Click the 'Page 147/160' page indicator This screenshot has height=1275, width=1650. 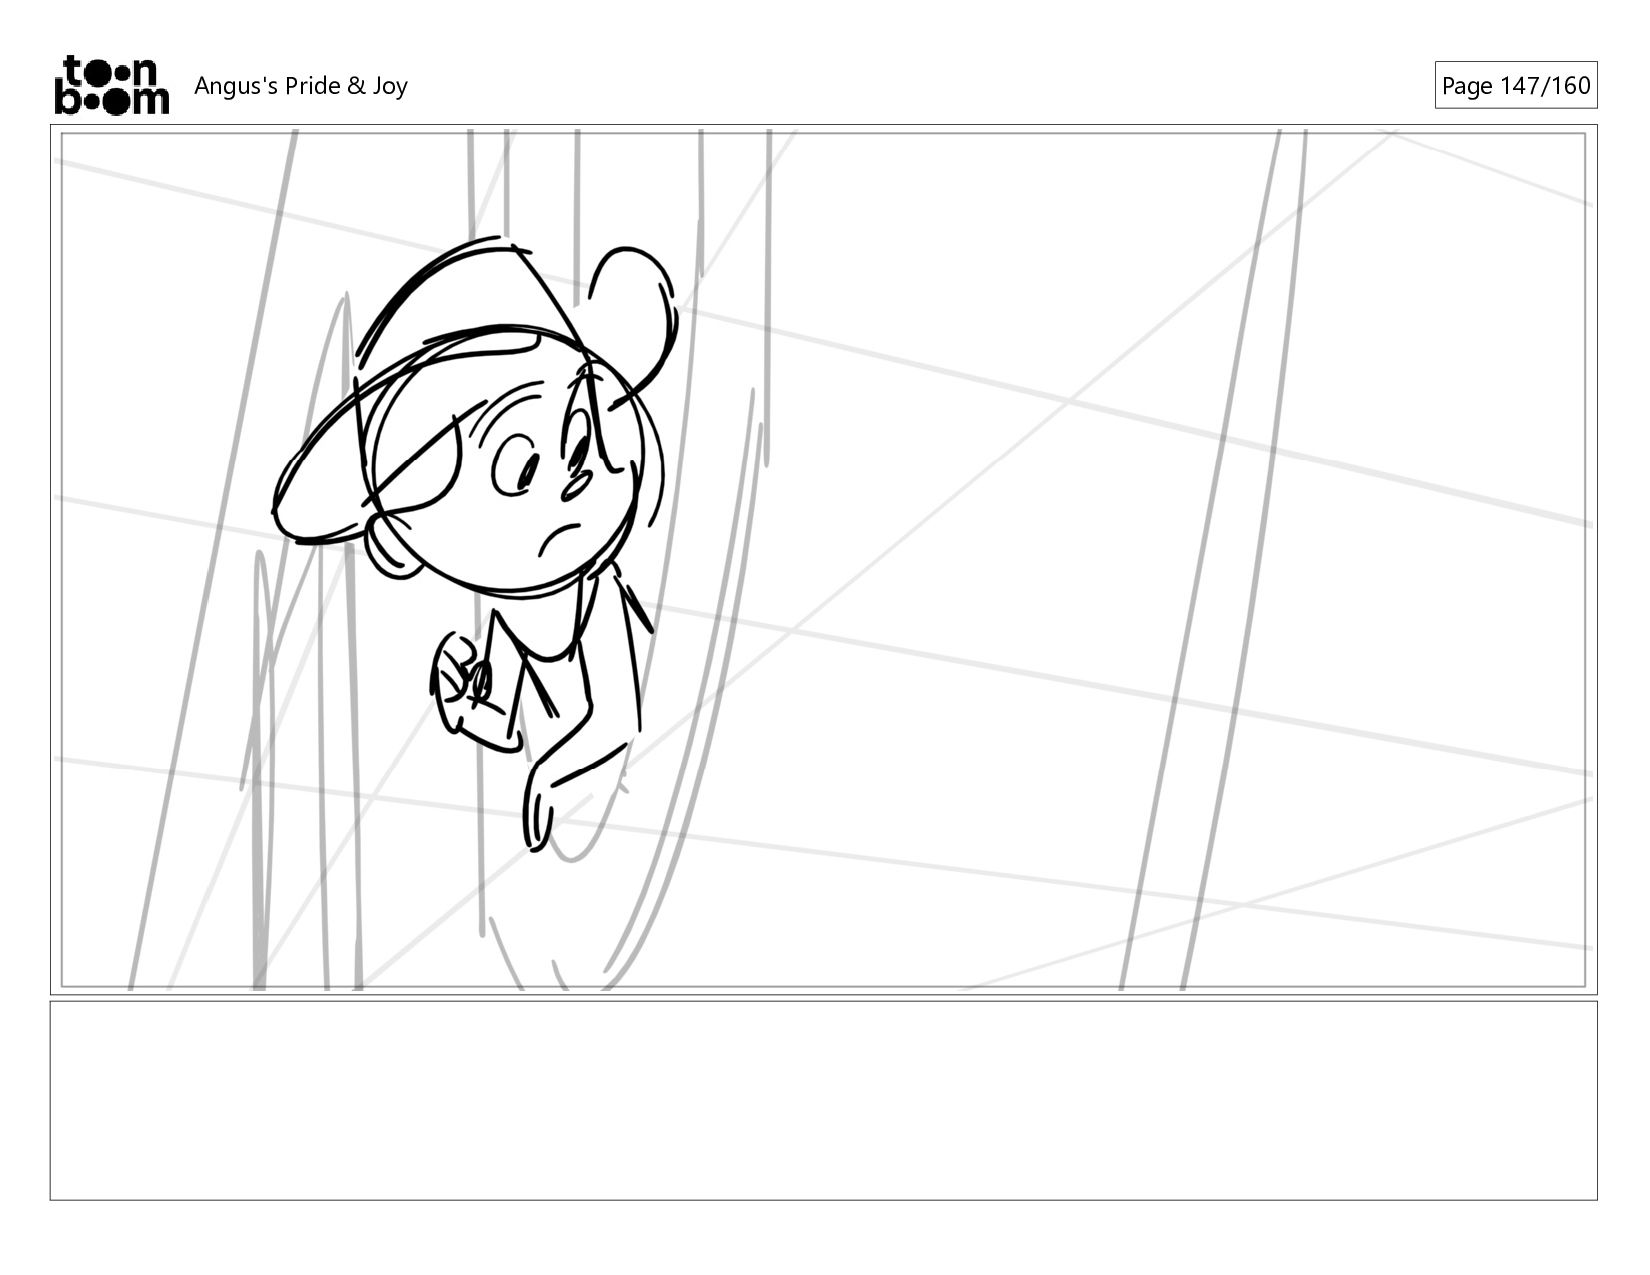(1515, 85)
